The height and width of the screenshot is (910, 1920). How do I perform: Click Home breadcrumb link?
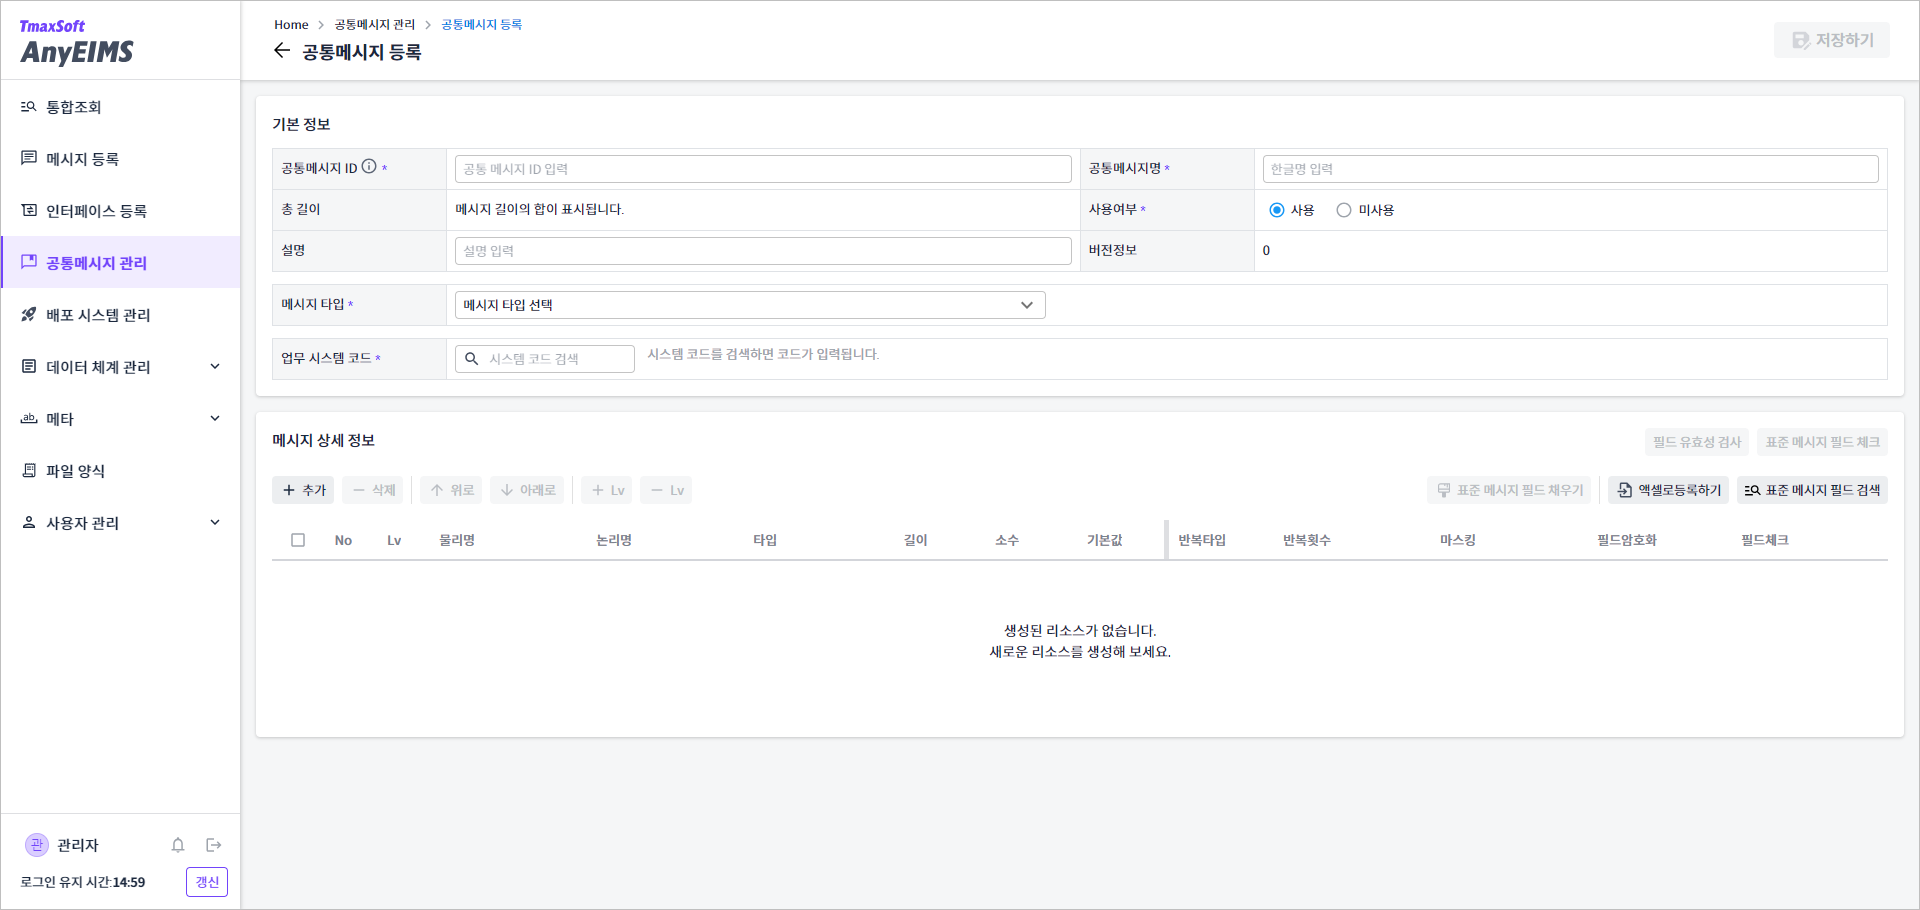[x=291, y=25]
